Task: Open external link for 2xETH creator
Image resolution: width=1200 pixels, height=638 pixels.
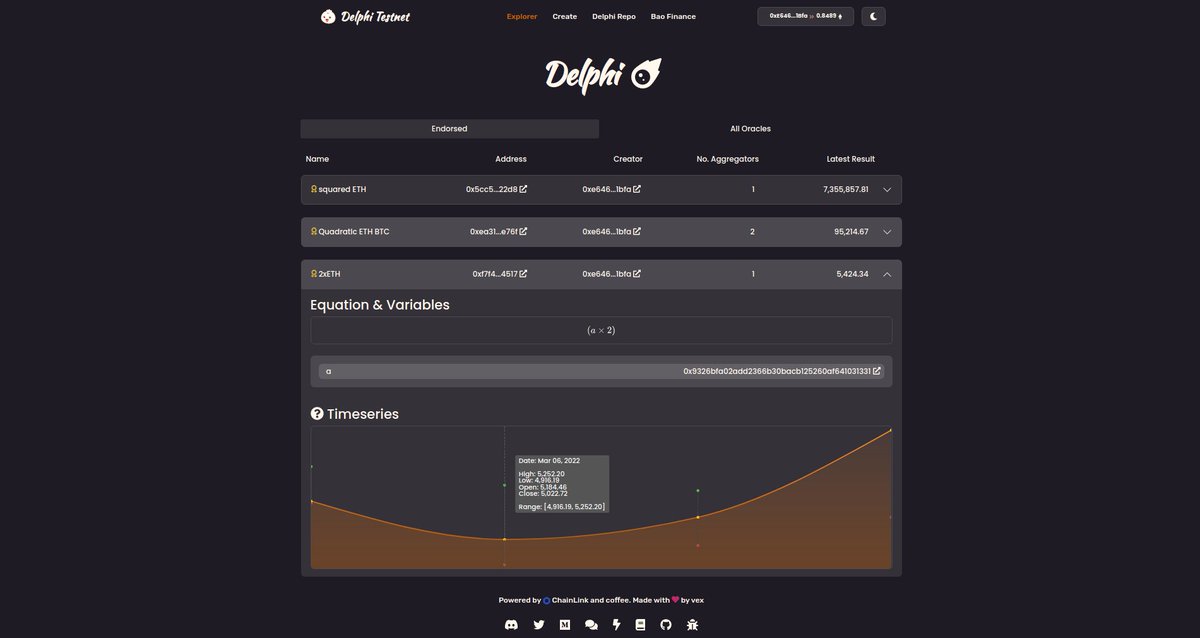Action: pyautogui.click(x=637, y=273)
